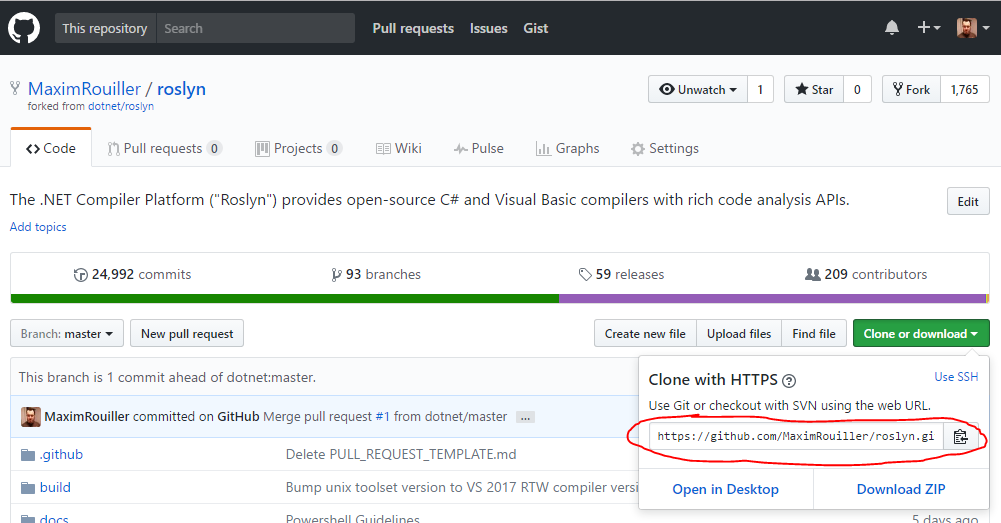The image size is (1001, 523).
Task: Click the Add topics link
Action: tap(38, 227)
